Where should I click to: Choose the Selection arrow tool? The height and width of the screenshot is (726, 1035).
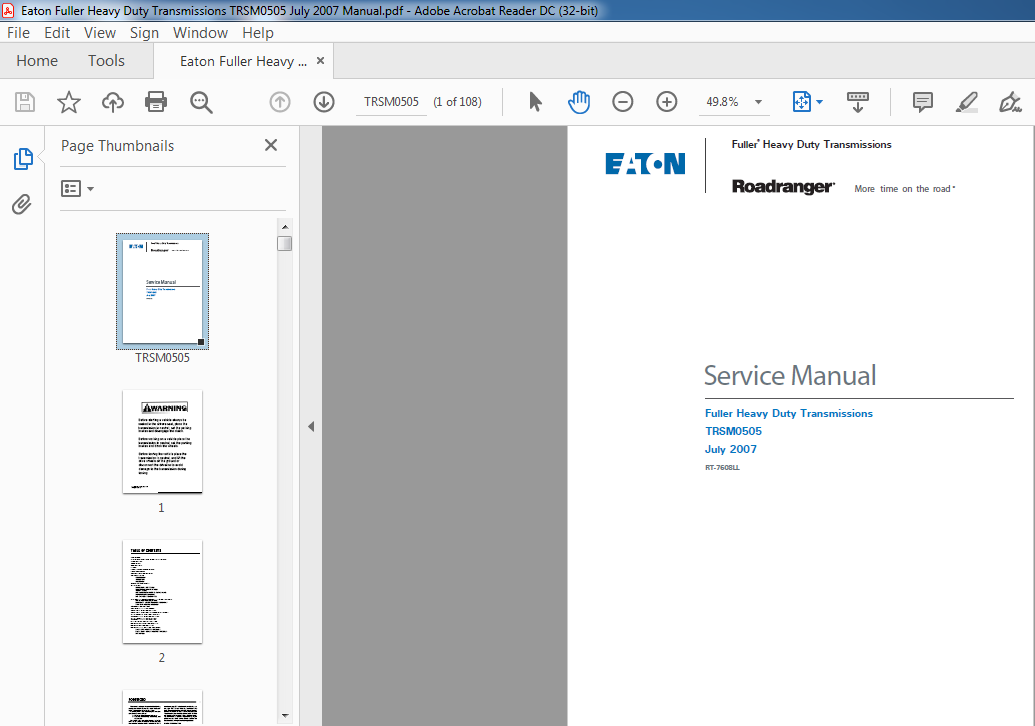pos(535,102)
